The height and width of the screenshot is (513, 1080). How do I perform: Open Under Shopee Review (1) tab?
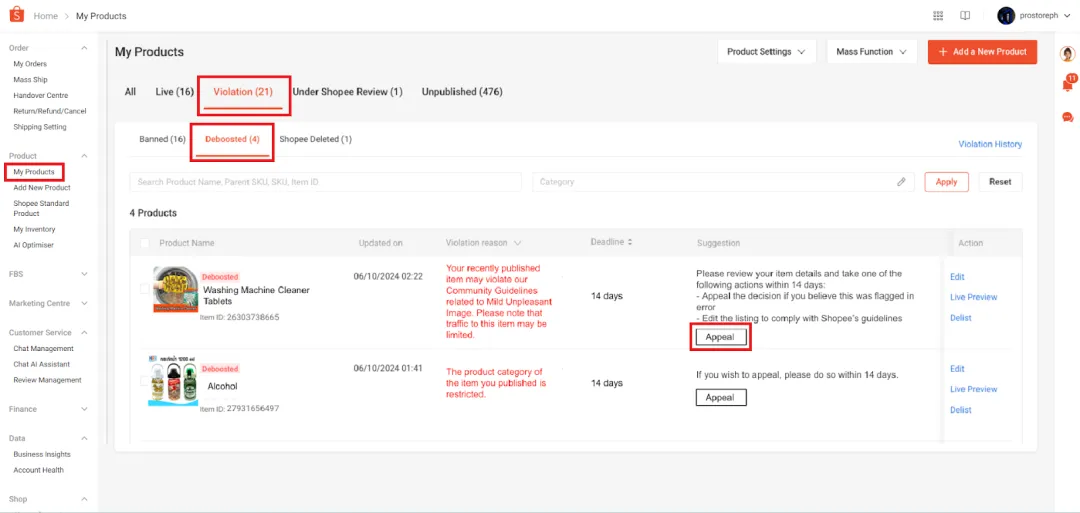pyautogui.click(x=348, y=92)
